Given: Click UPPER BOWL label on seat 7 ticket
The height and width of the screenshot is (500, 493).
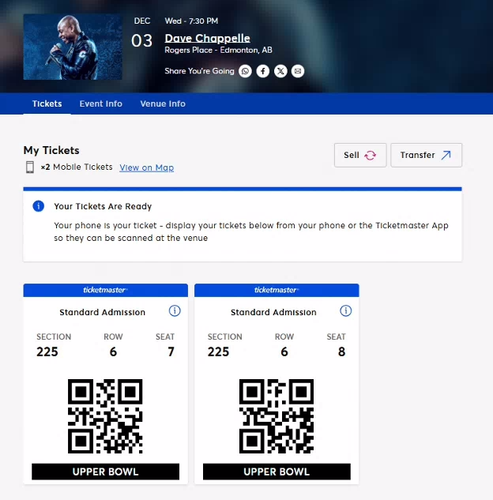Looking at the screenshot, I should point(105,472).
